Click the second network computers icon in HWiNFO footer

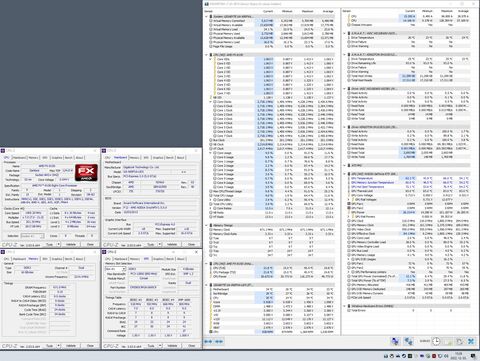(408, 341)
